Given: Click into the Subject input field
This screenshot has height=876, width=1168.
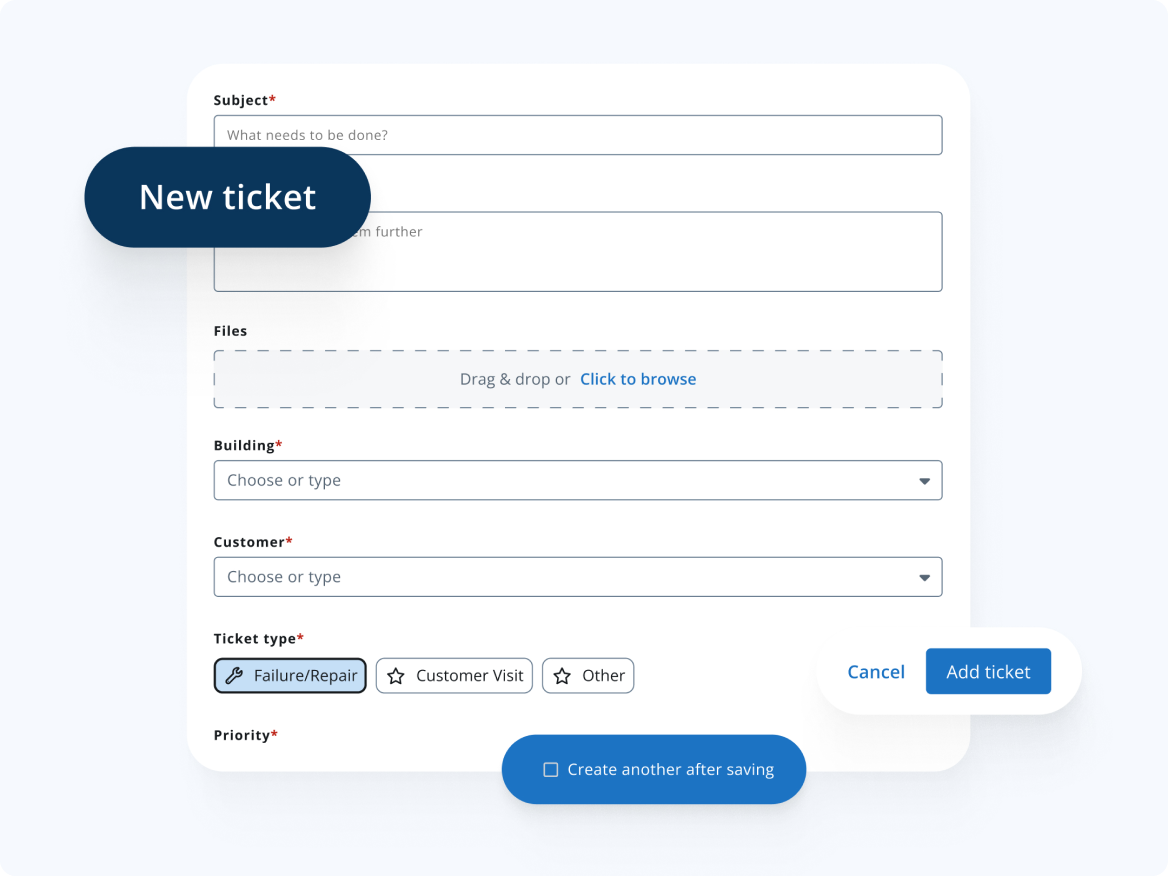Looking at the screenshot, I should [578, 135].
